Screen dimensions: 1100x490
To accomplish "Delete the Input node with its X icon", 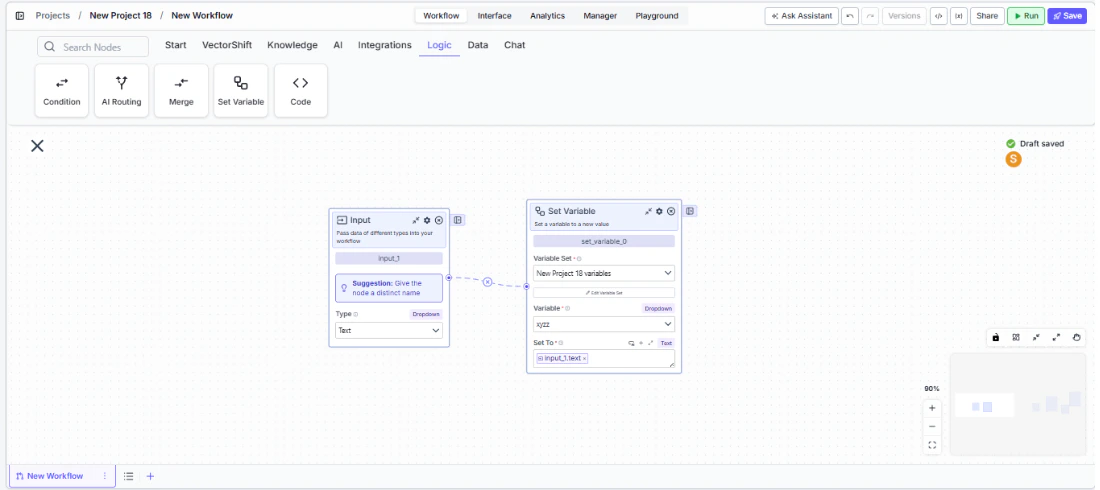I will (x=439, y=220).
